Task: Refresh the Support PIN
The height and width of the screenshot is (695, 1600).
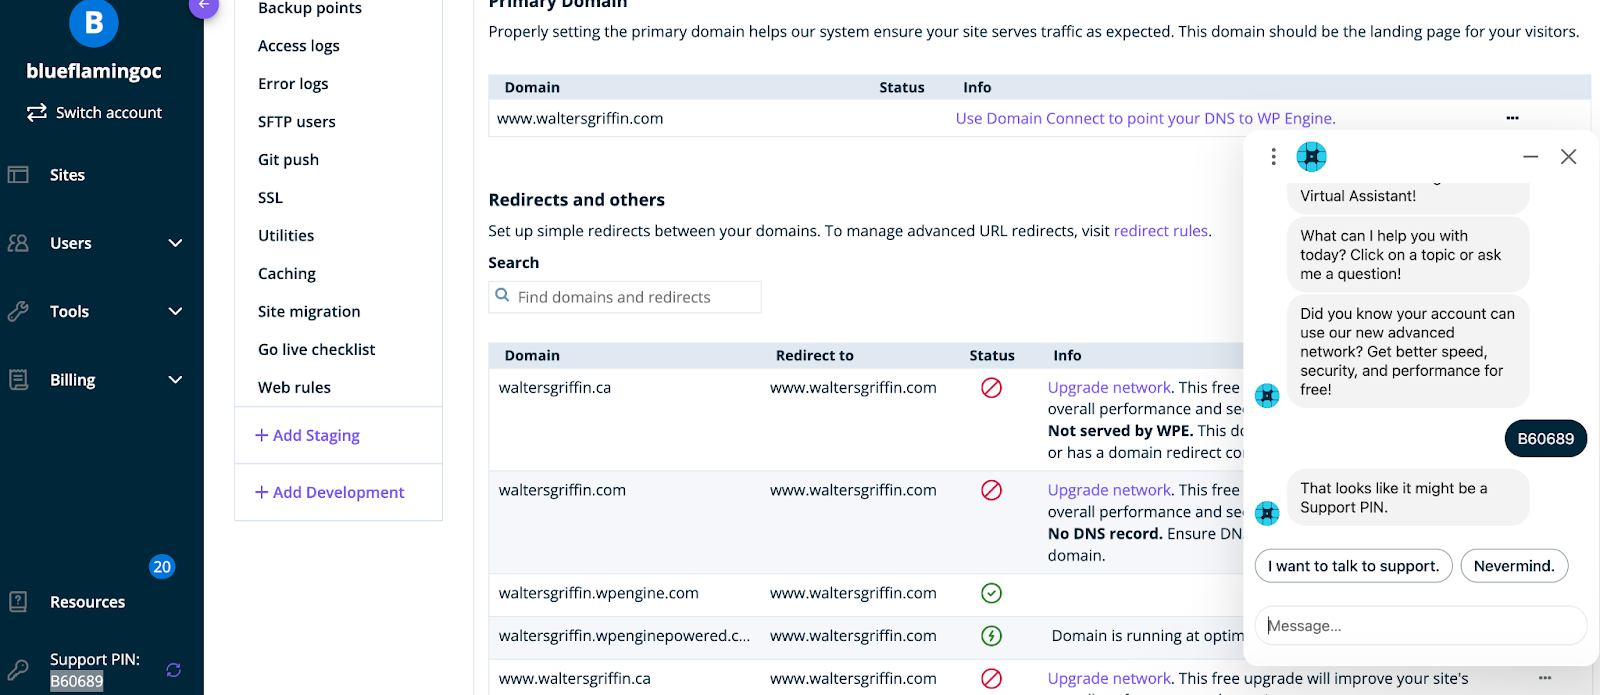Action: pos(173,670)
